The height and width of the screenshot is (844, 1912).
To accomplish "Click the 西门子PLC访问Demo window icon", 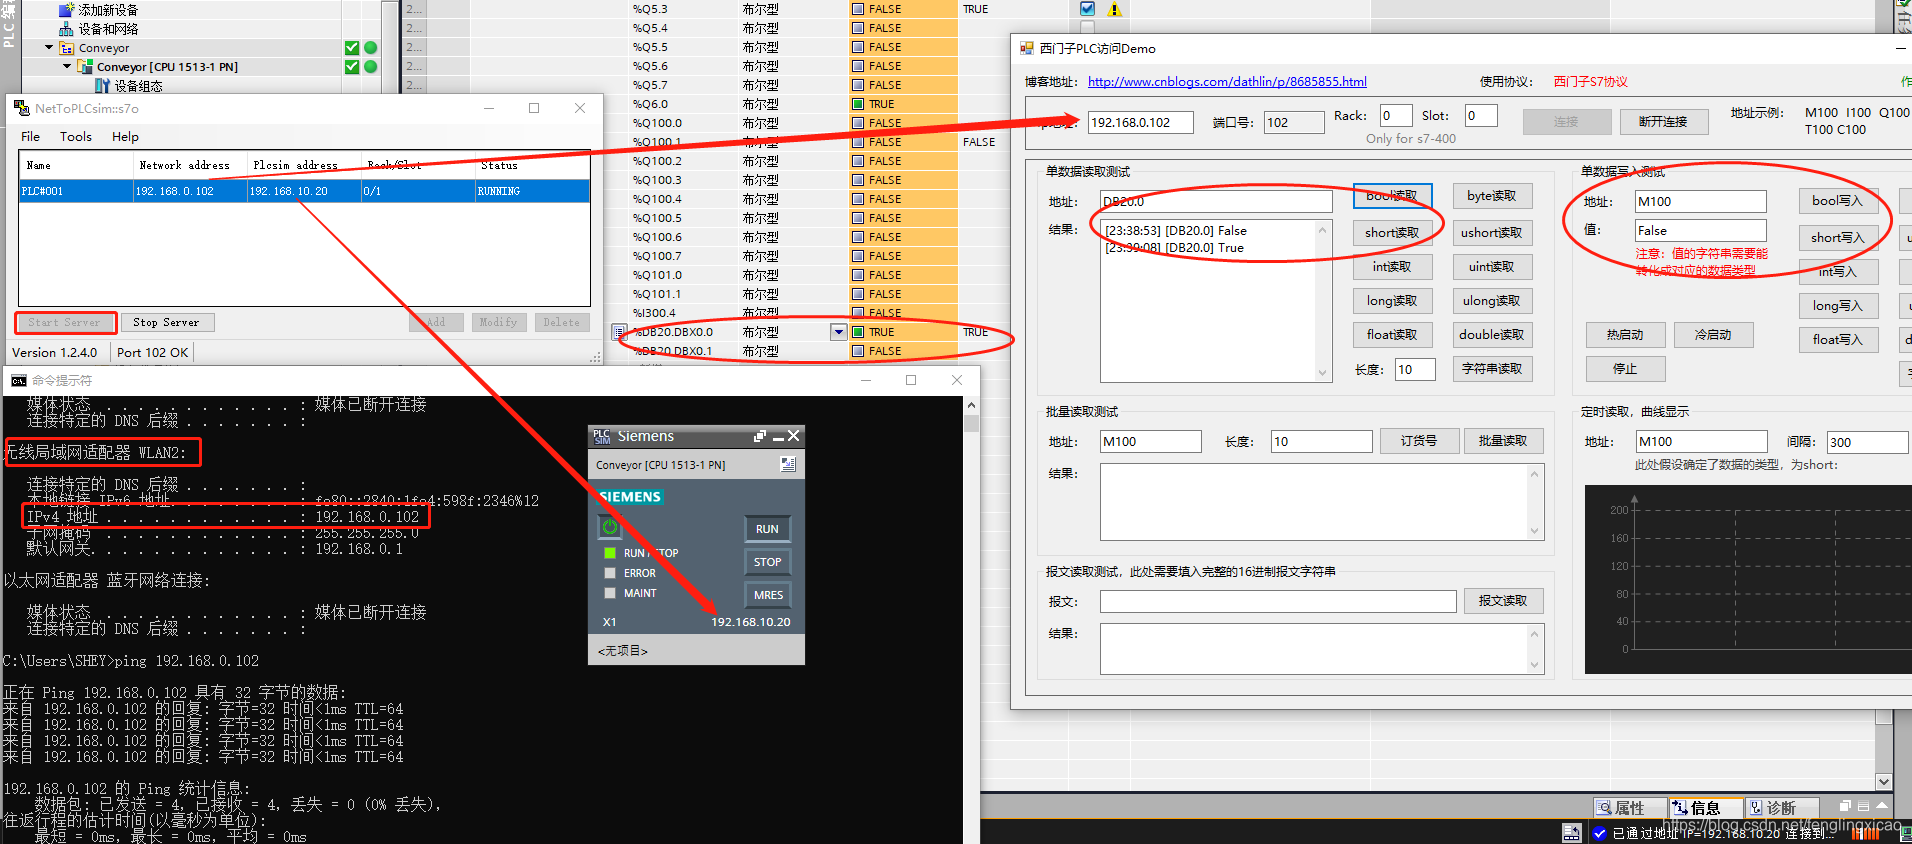I will click(1026, 48).
